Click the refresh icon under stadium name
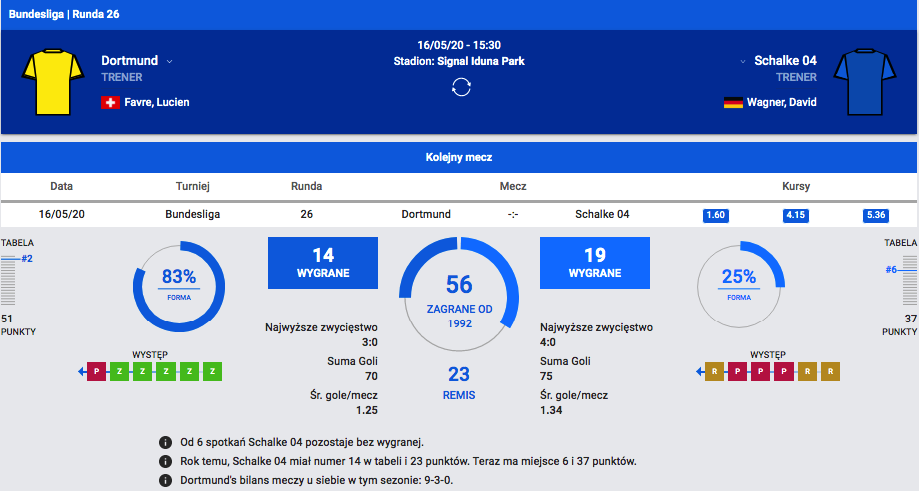The image size is (919, 491). [461, 87]
